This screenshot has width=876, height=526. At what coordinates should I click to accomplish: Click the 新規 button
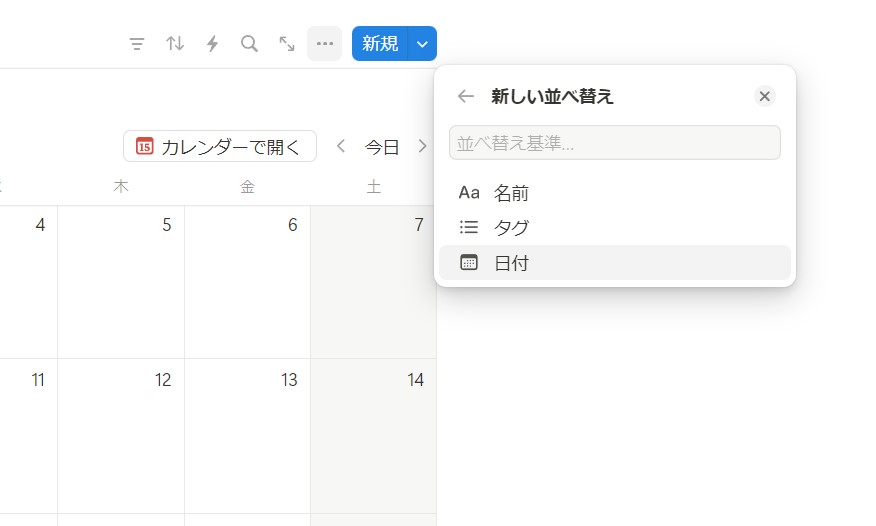(380, 44)
